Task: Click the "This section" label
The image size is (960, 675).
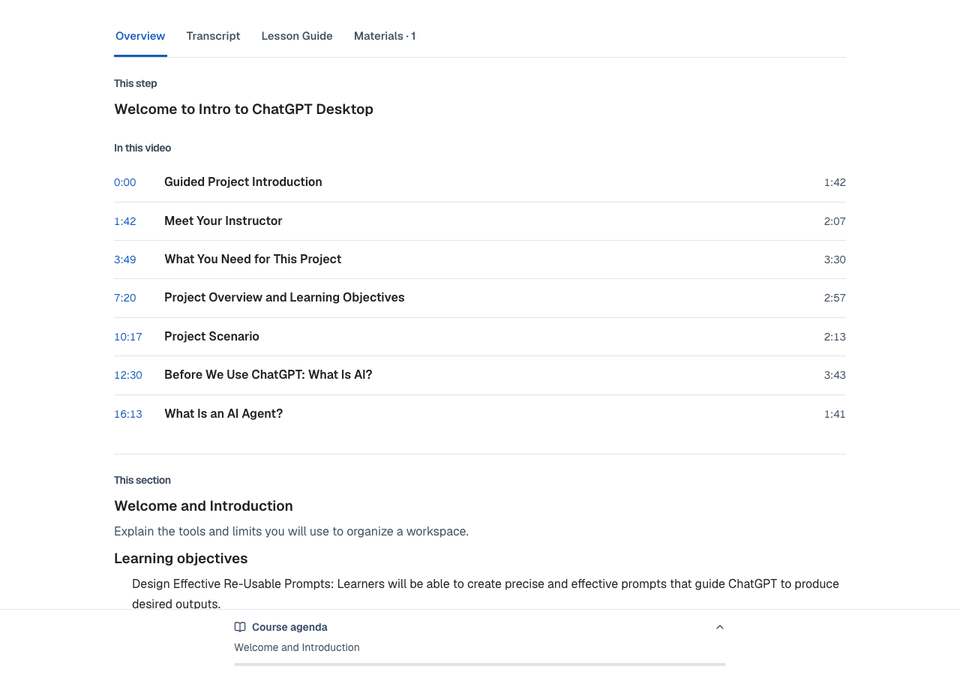Action: (142, 480)
